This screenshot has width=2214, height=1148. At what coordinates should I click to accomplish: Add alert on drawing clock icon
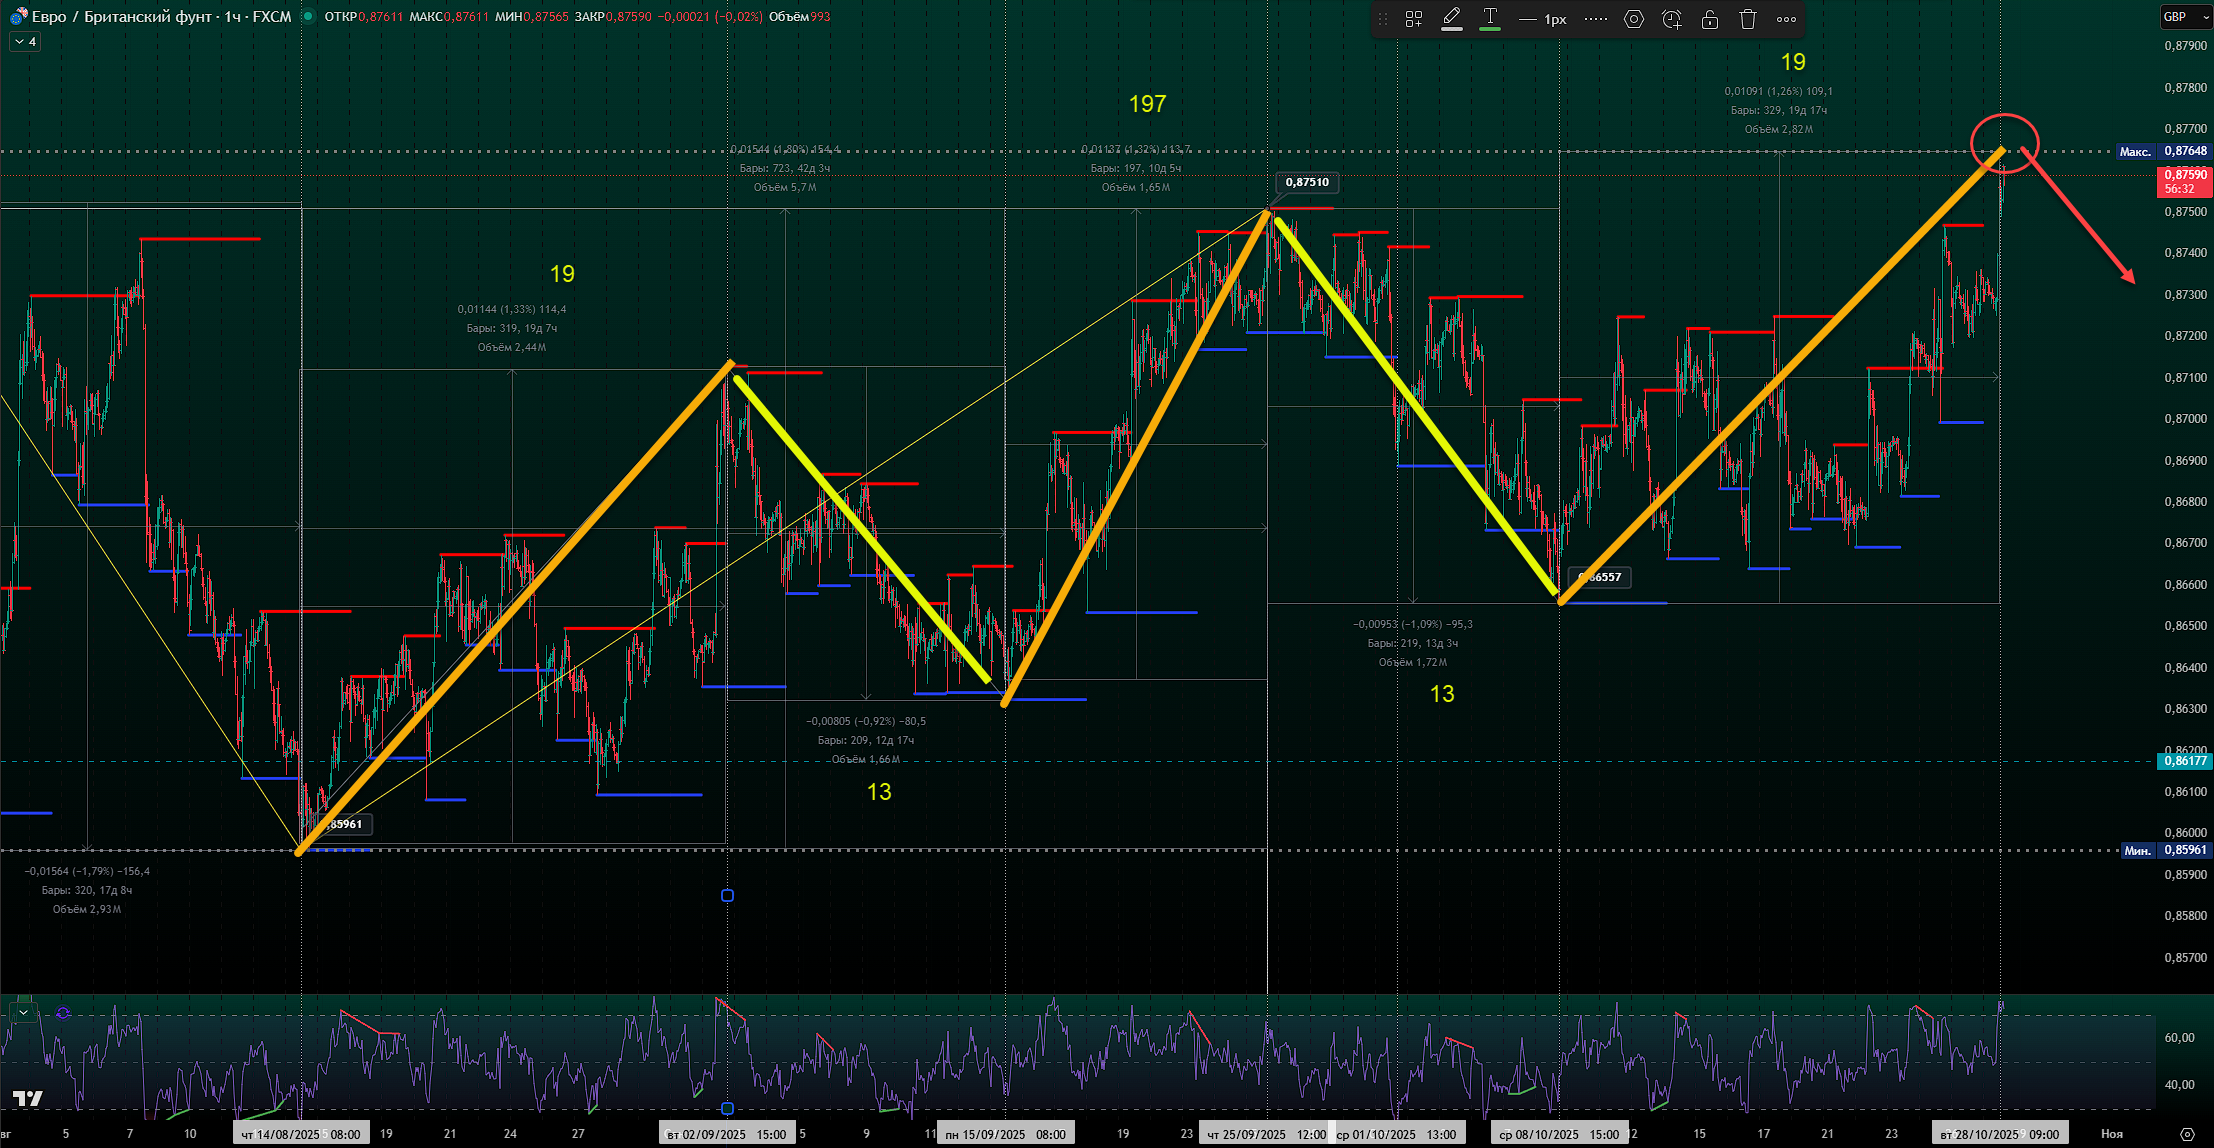coord(1672,19)
